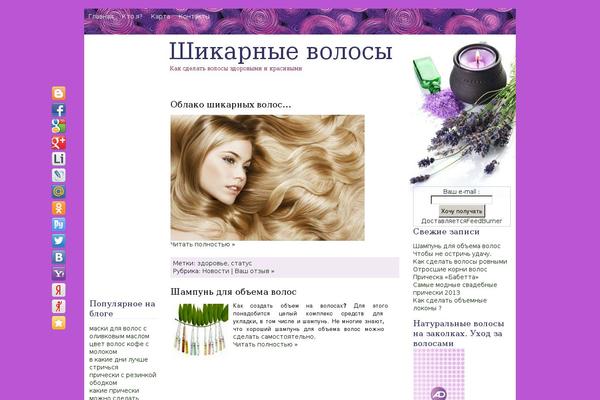The height and width of the screenshot is (400, 600).
Task: Open post title "Шампунь для объема волос"
Action: [233, 292]
